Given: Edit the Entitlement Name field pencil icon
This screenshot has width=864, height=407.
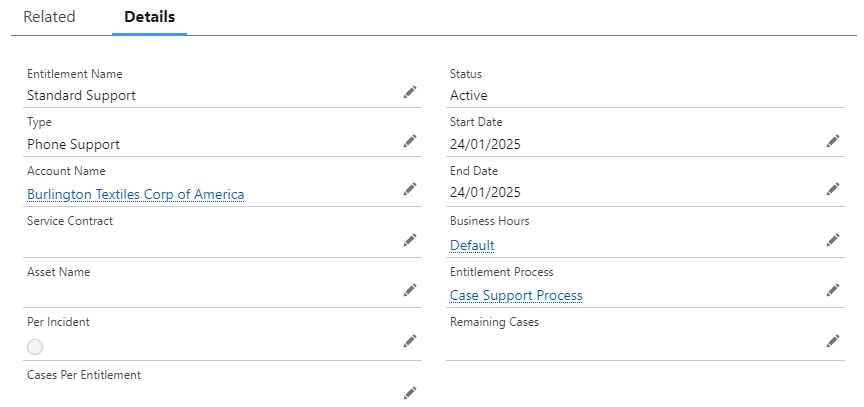Looking at the screenshot, I should coord(410,92).
